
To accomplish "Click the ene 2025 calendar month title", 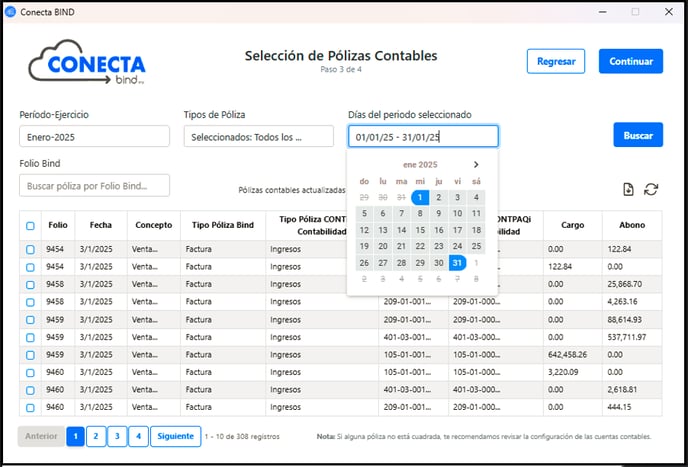I will coord(420,165).
